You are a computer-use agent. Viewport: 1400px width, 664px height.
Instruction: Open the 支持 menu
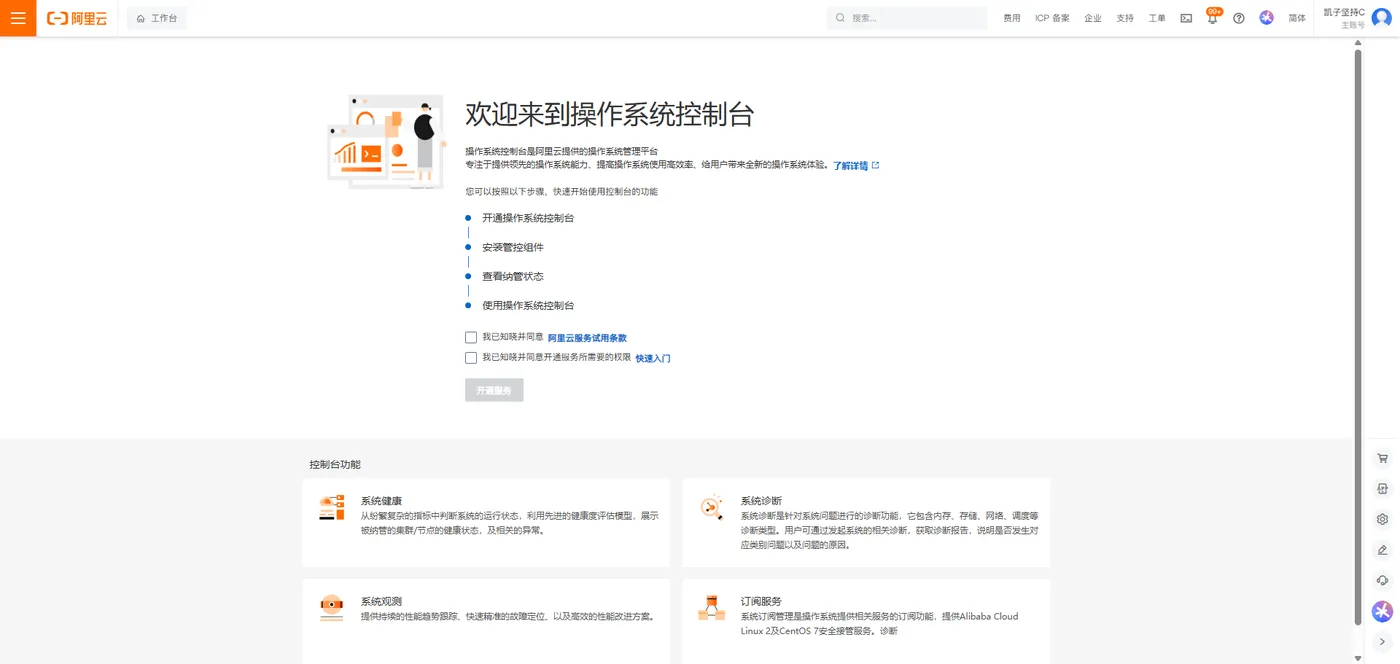point(1125,18)
